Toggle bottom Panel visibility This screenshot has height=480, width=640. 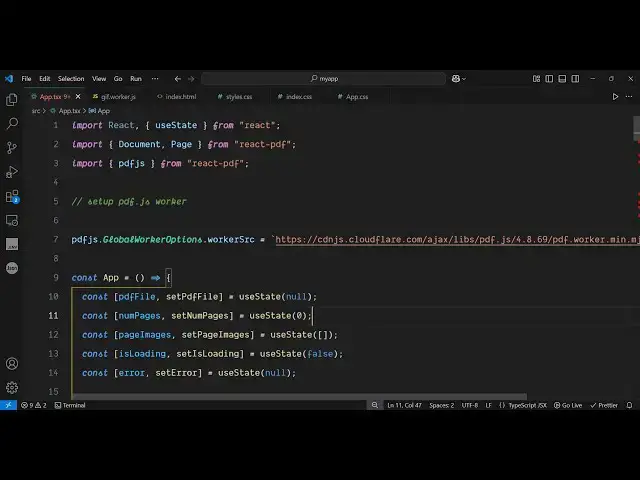coord(562,79)
